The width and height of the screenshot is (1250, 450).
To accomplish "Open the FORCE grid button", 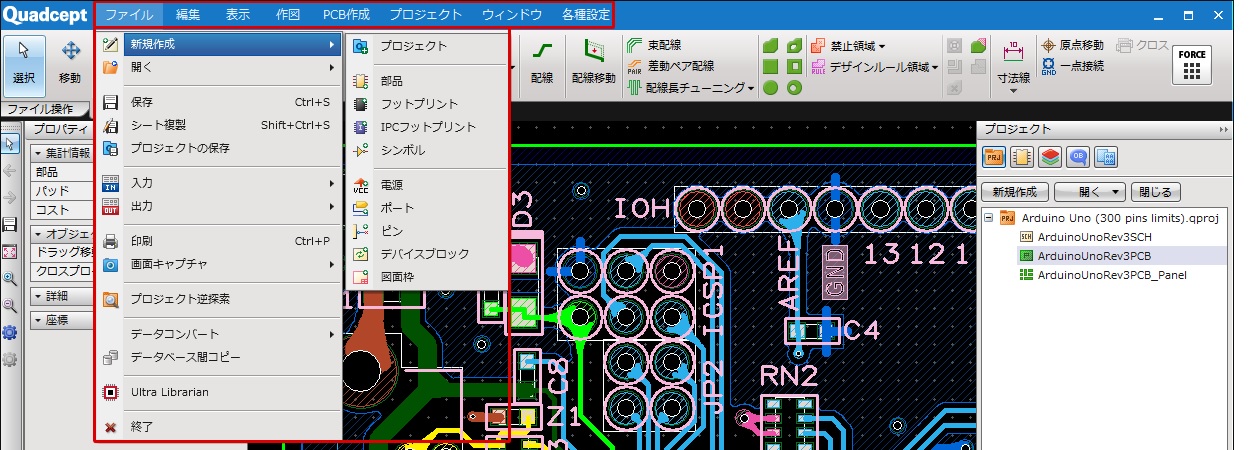I will tap(1191, 64).
